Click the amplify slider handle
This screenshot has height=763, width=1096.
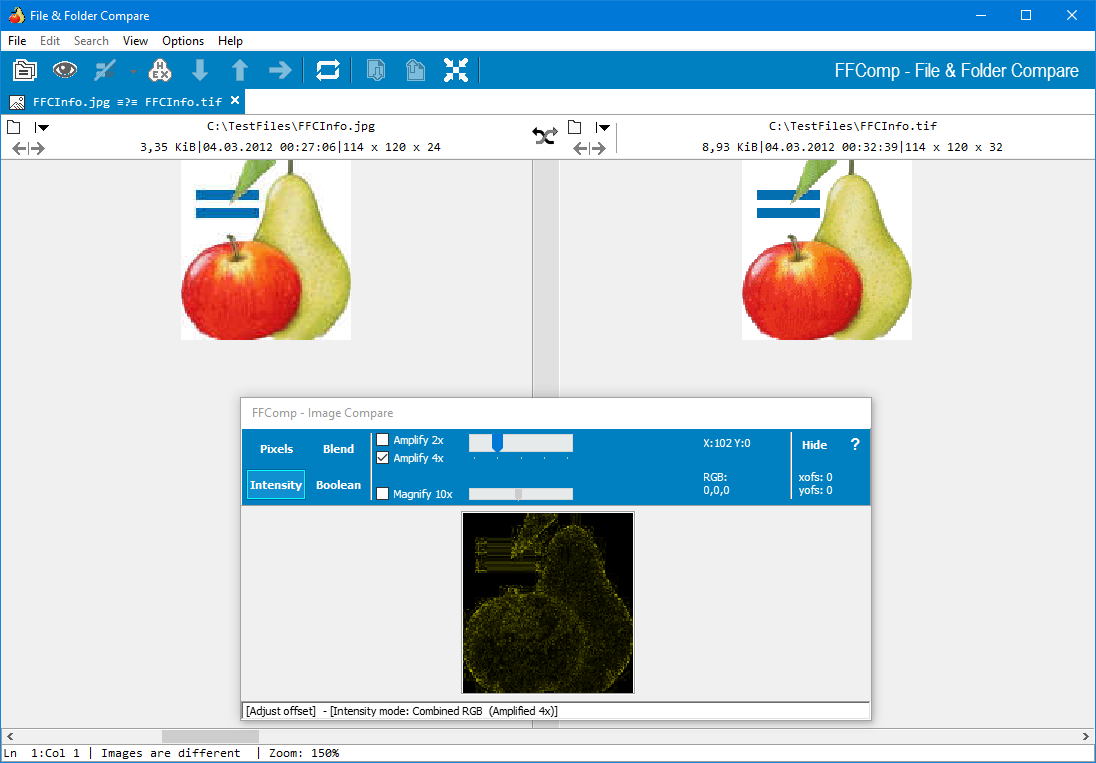click(497, 443)
